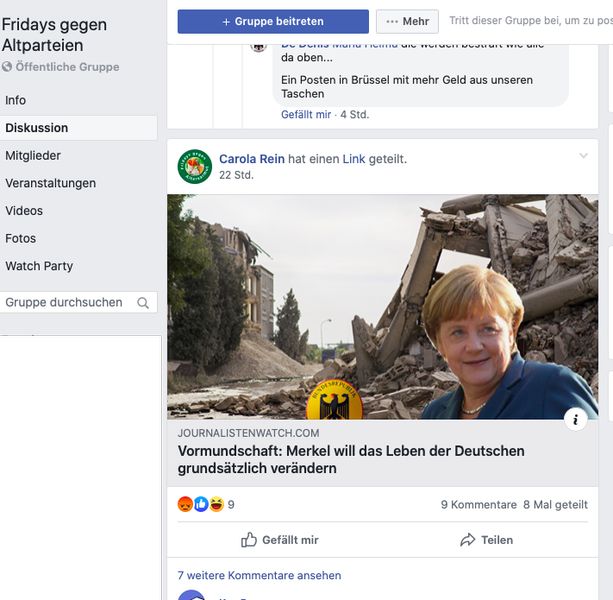
Task: Open the Watch Party section
Action: click(39, 266)
